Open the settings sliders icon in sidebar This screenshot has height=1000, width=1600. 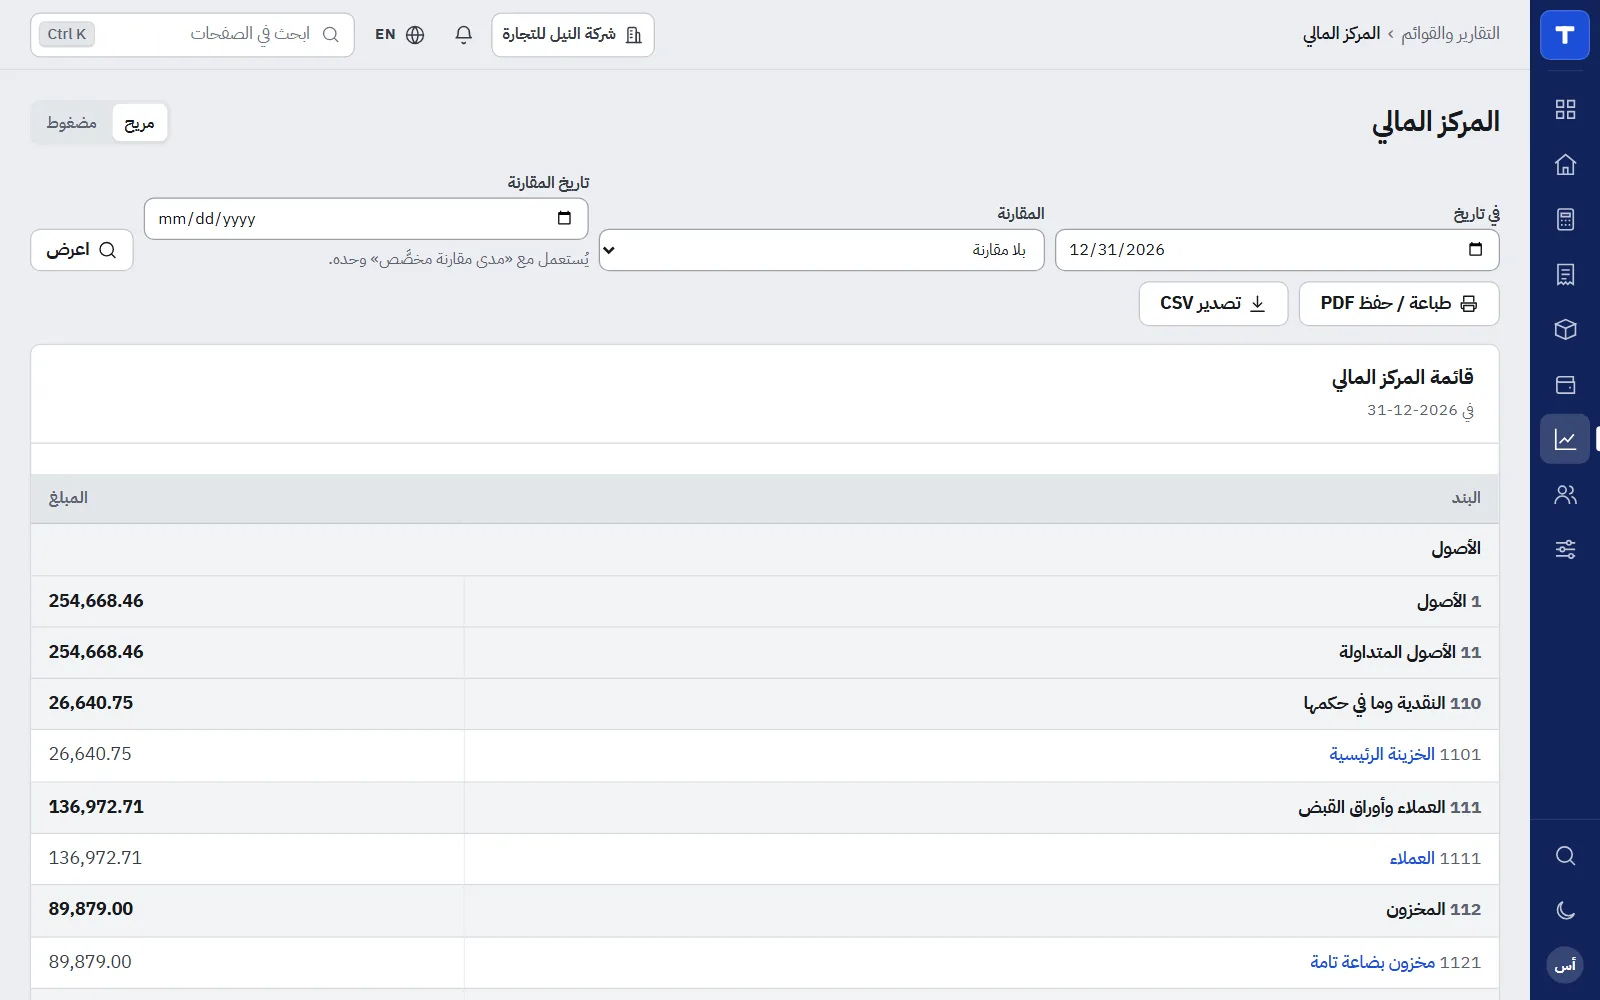(1565, 549)
